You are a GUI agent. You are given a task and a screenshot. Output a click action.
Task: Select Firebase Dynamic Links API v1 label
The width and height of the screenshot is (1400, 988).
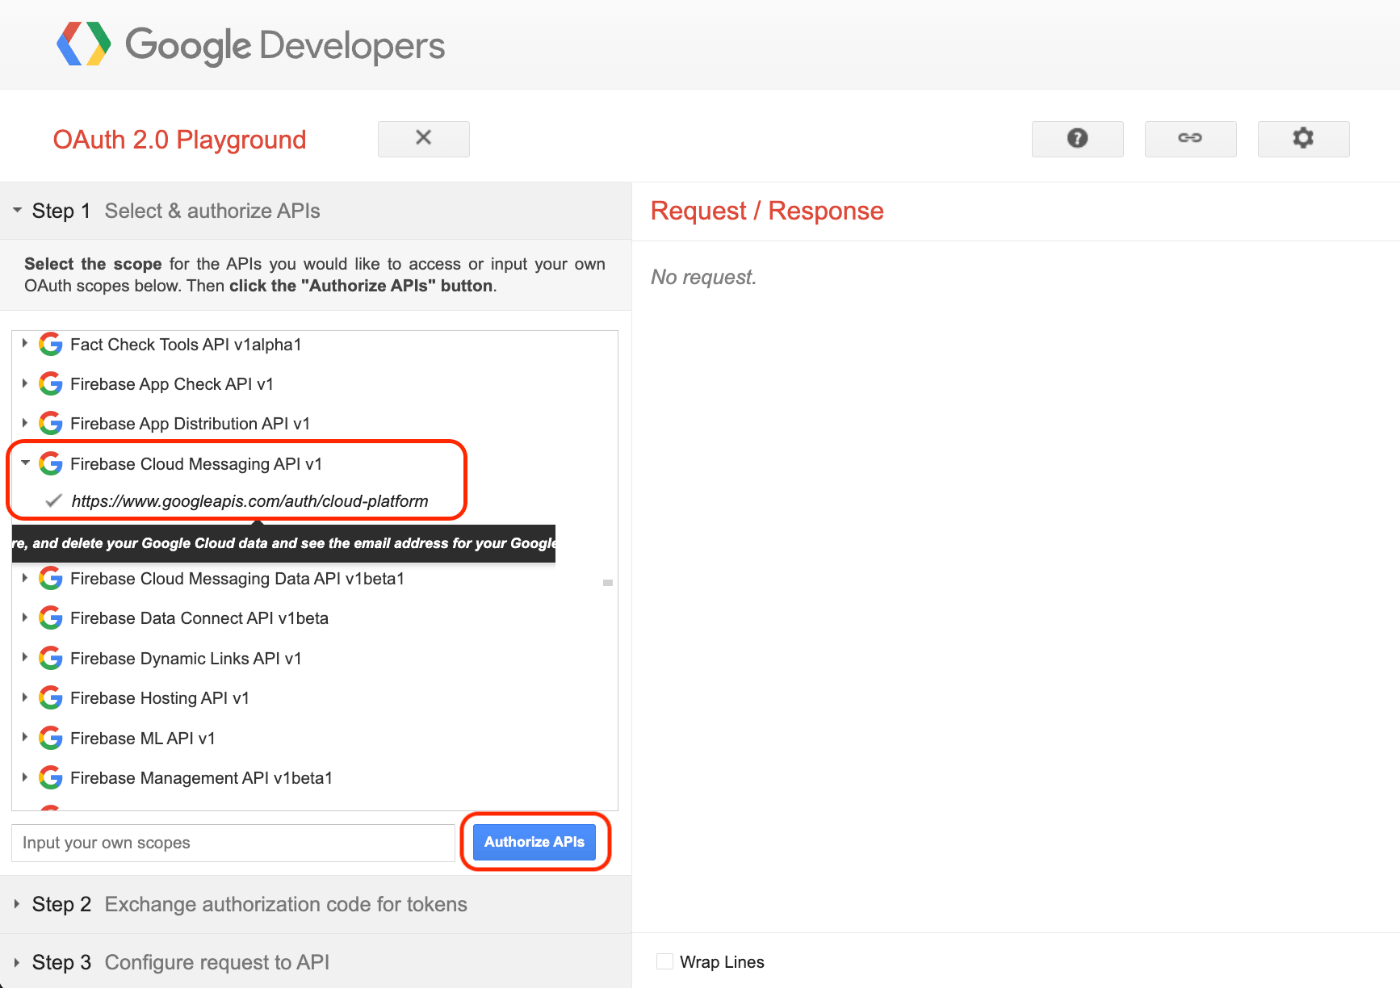[x=186, y=659]
